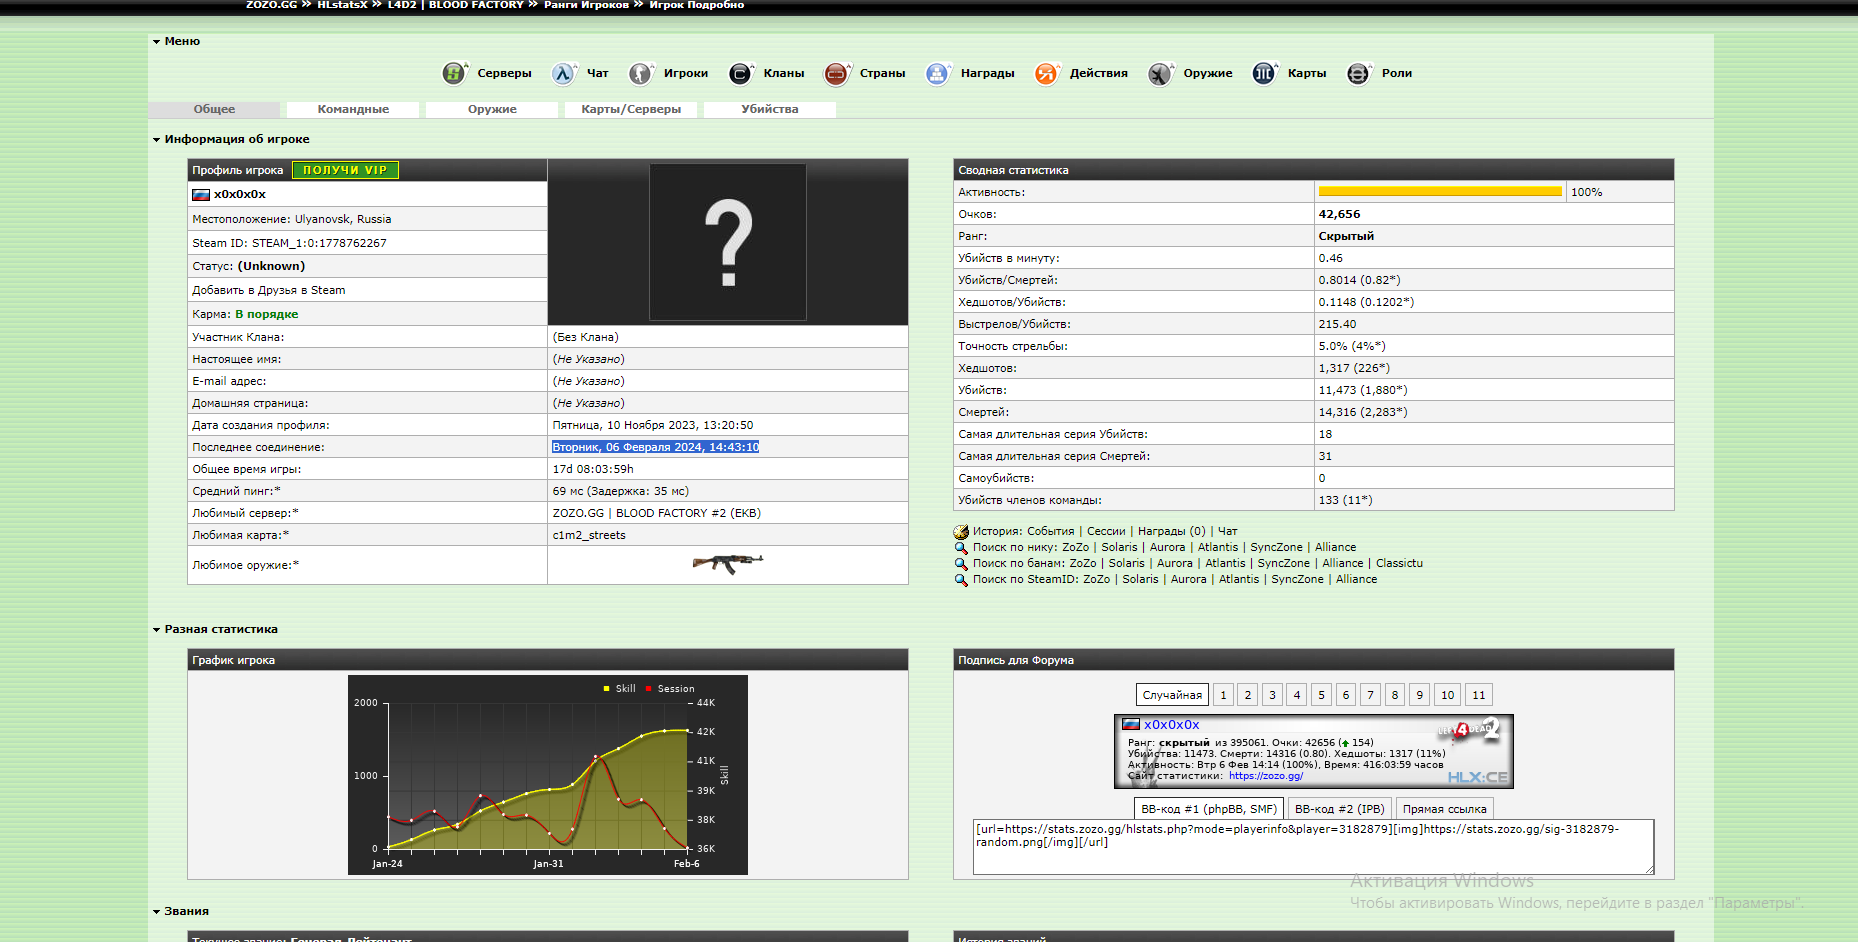Switch to the Карты/Серверы tab
The image size is (1858, 942).
[x=631, y=109]
